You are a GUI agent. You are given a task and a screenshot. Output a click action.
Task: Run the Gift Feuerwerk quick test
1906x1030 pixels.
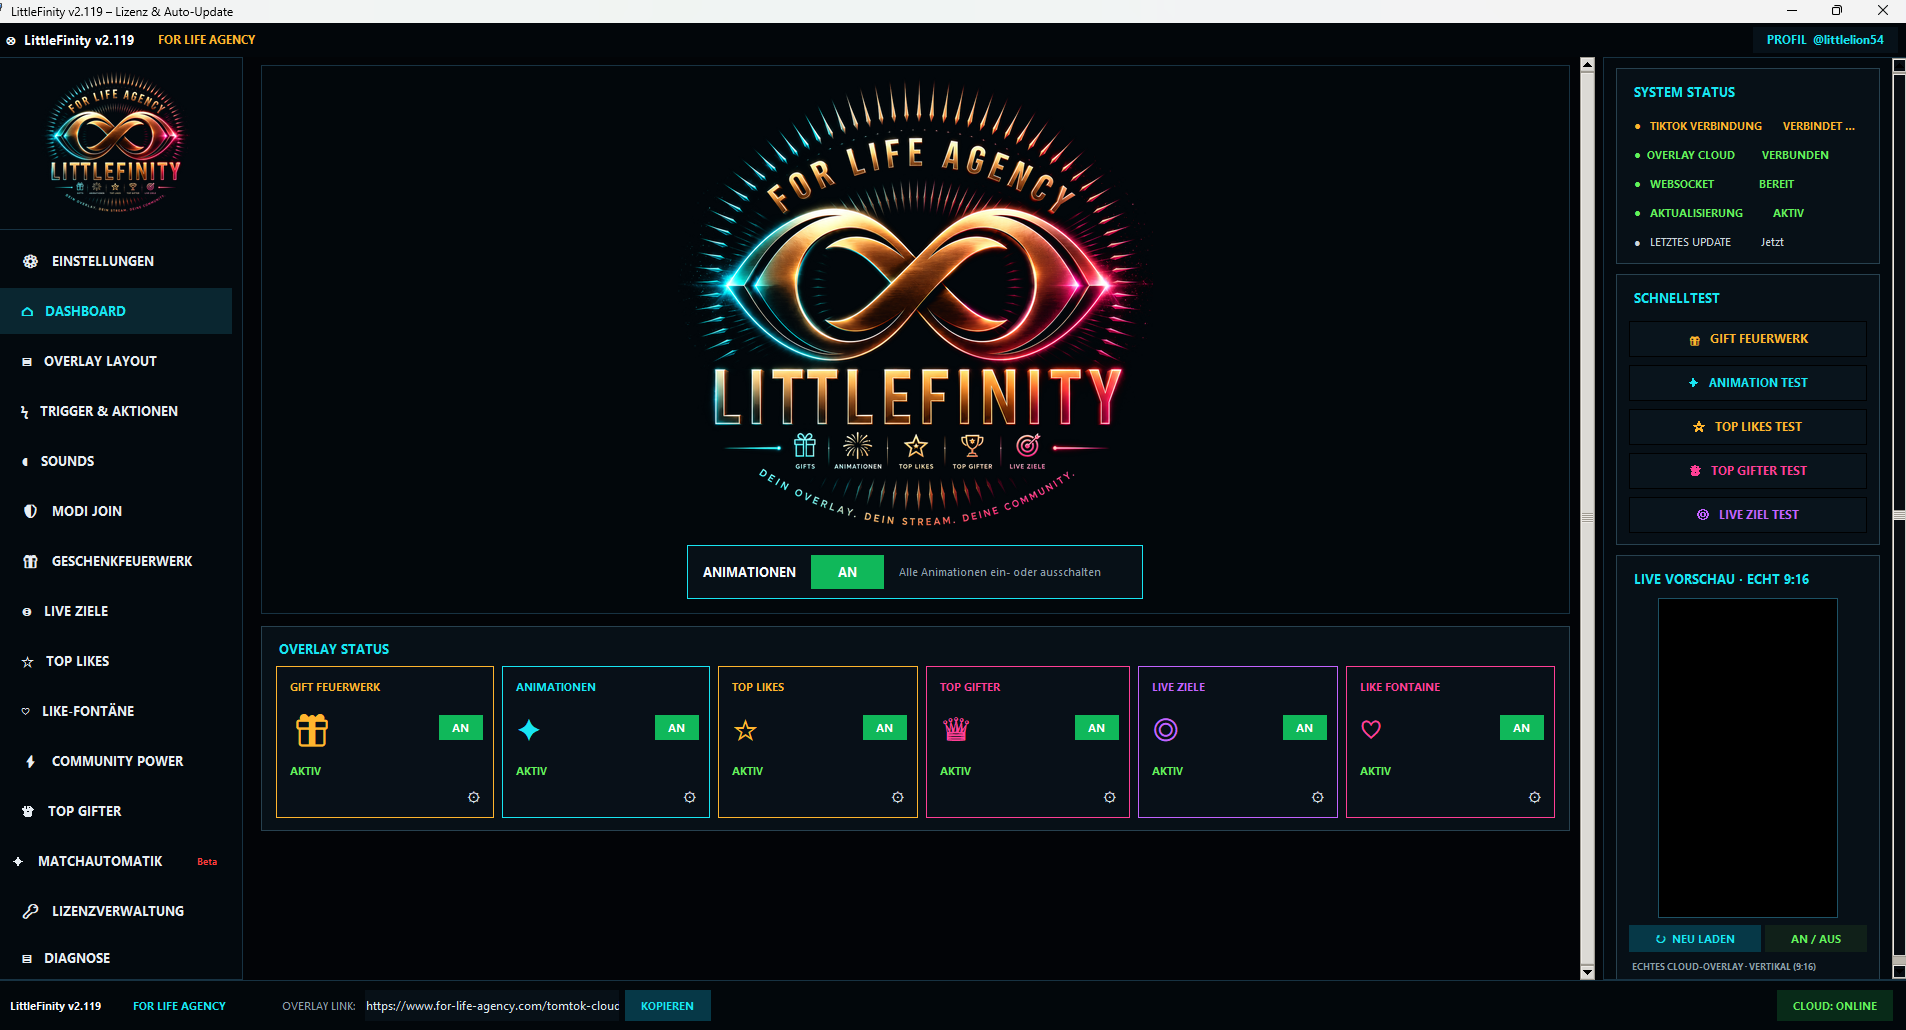(1748, 339)
